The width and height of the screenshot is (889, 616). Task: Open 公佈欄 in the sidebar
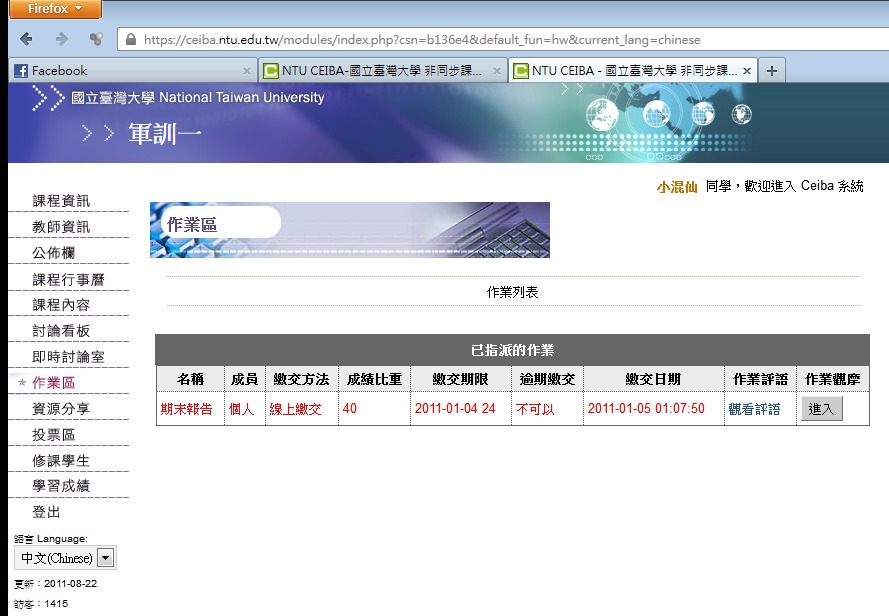pos(53,253)
